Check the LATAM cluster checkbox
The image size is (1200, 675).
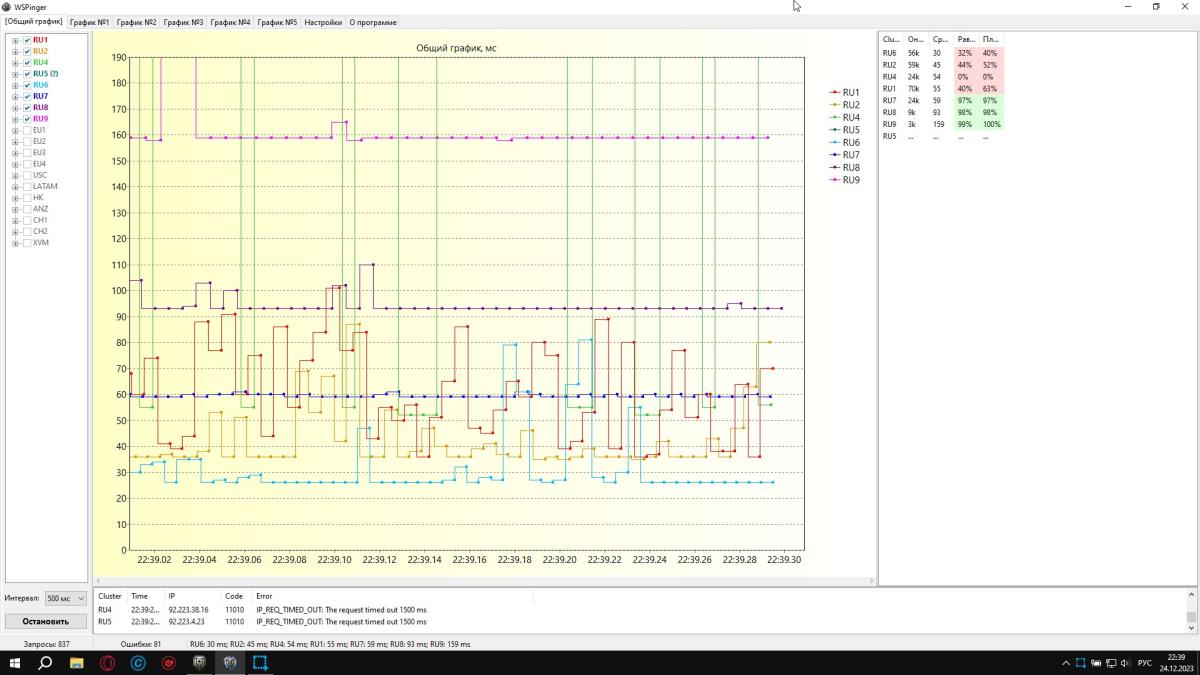27,187
